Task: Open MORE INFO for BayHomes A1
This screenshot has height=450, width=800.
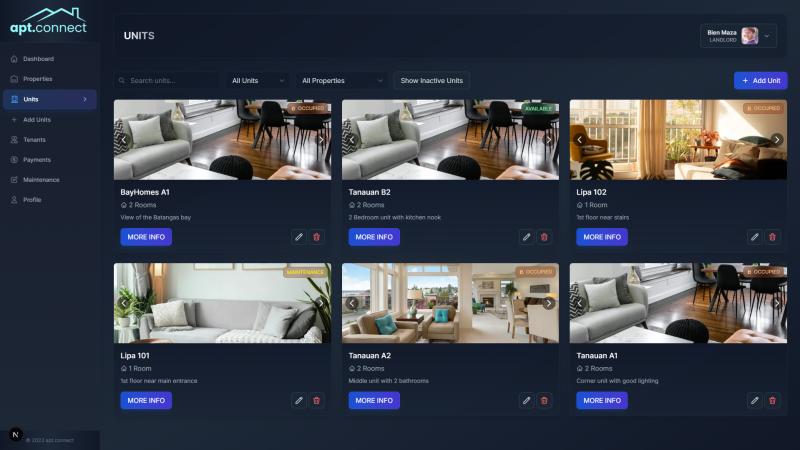Action: (x=146, y=237)
